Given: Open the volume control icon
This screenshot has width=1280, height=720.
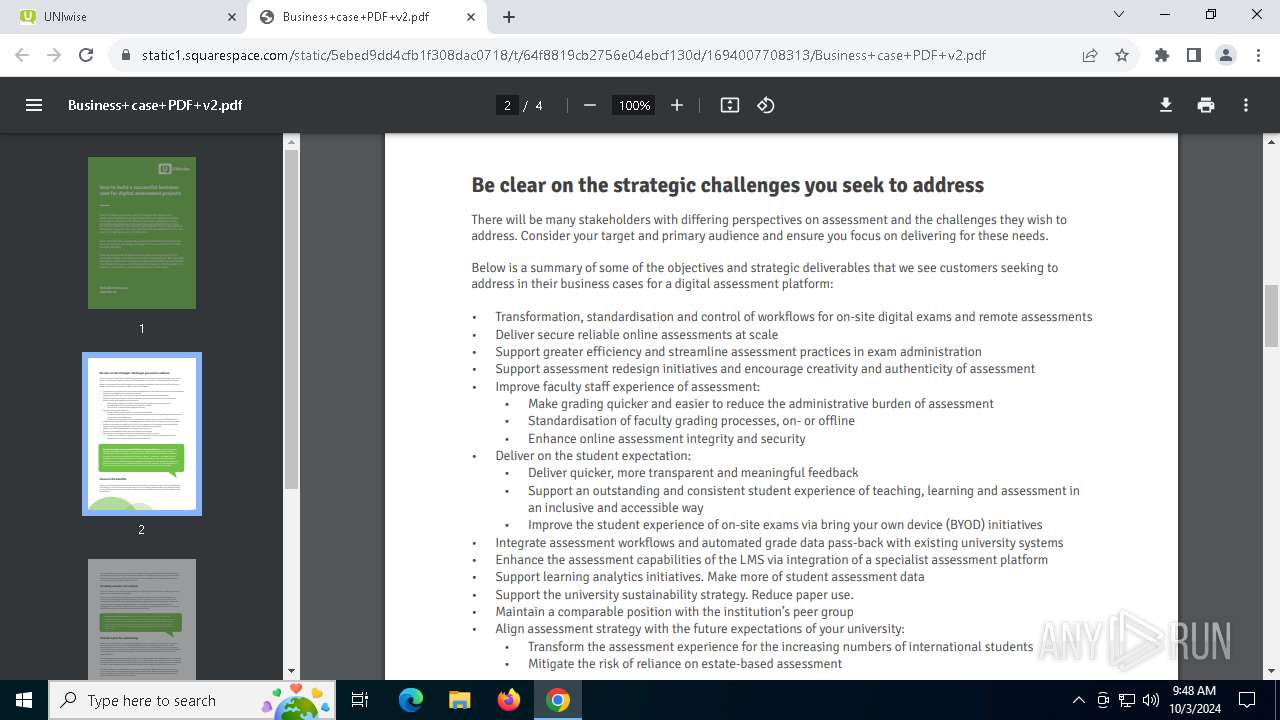Looking at the screenshot, I should tap(1150, 700).
